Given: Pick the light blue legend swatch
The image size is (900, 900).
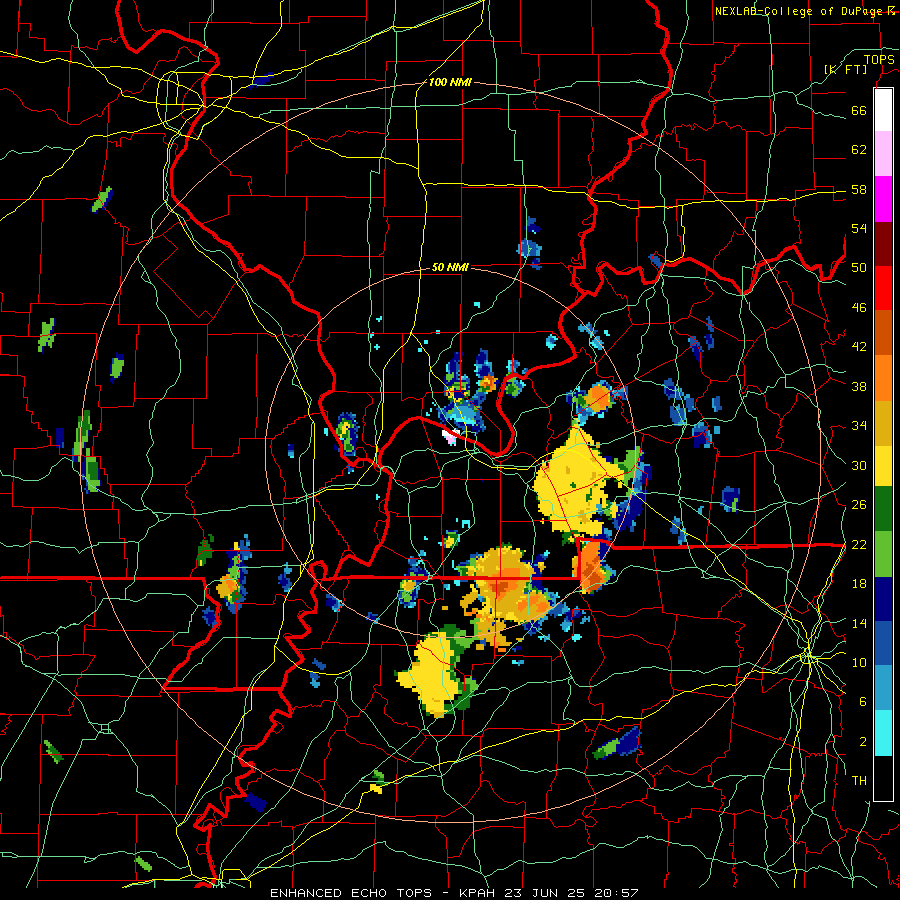Looking at the screenshot, I should [883, 688].
